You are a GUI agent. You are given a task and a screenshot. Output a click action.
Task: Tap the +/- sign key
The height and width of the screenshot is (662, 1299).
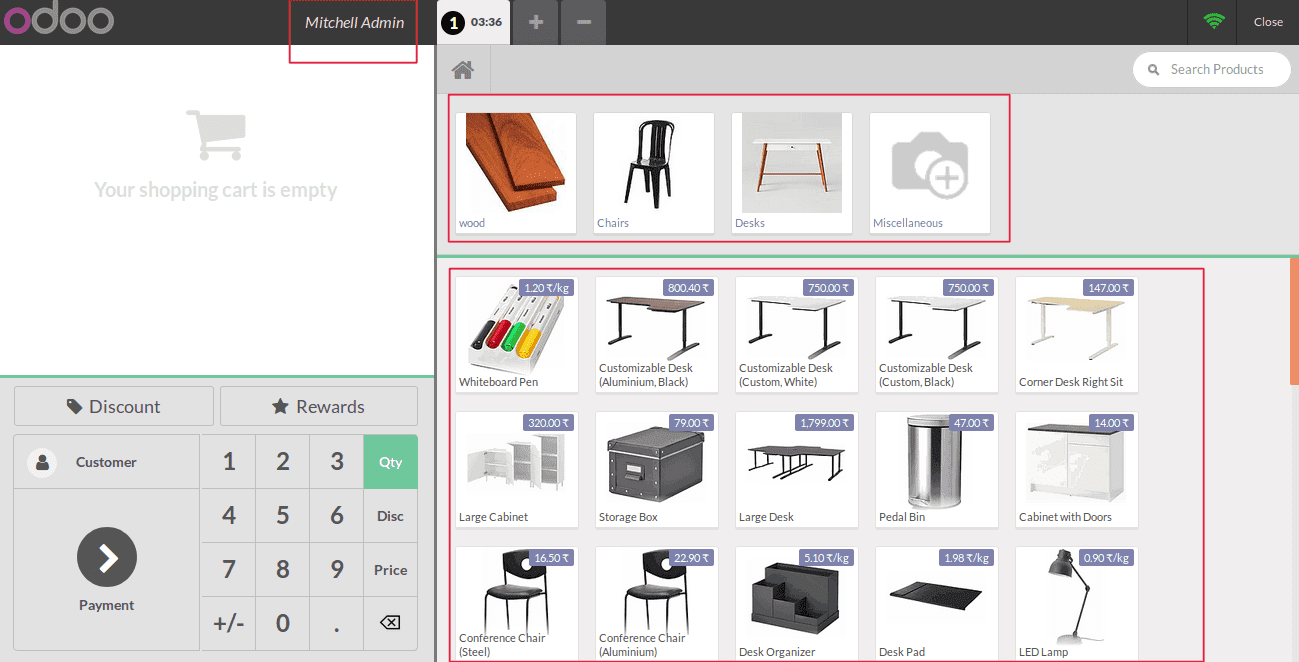tap(229, 623)
